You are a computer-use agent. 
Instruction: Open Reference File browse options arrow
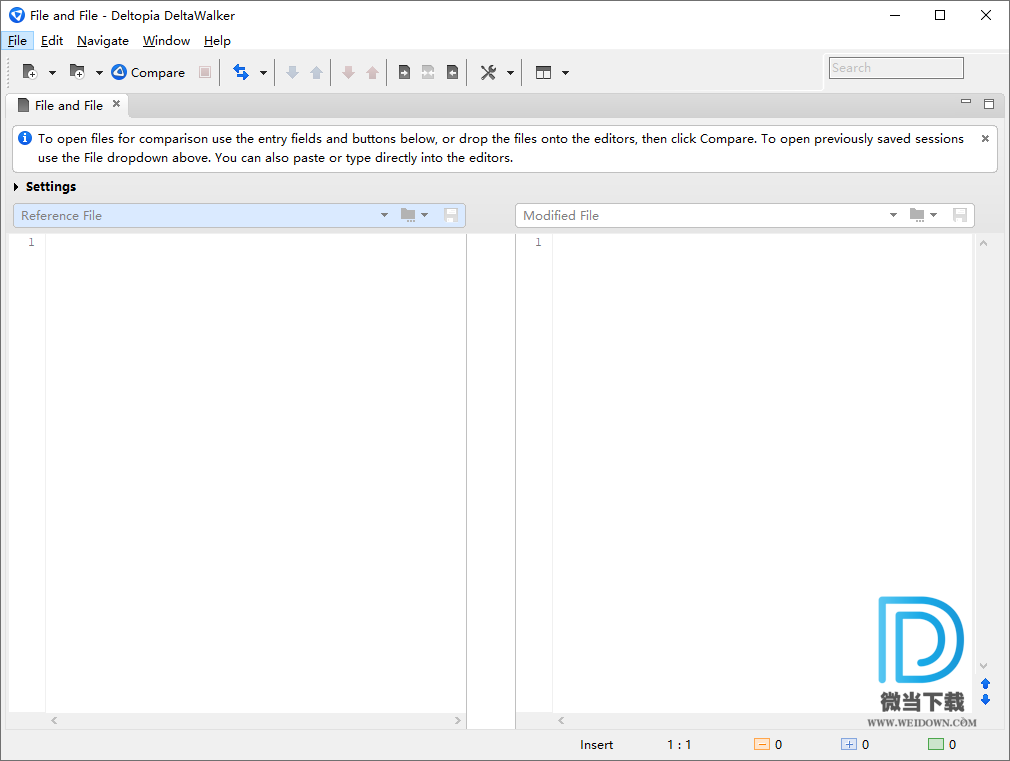(x=424, y=215)
